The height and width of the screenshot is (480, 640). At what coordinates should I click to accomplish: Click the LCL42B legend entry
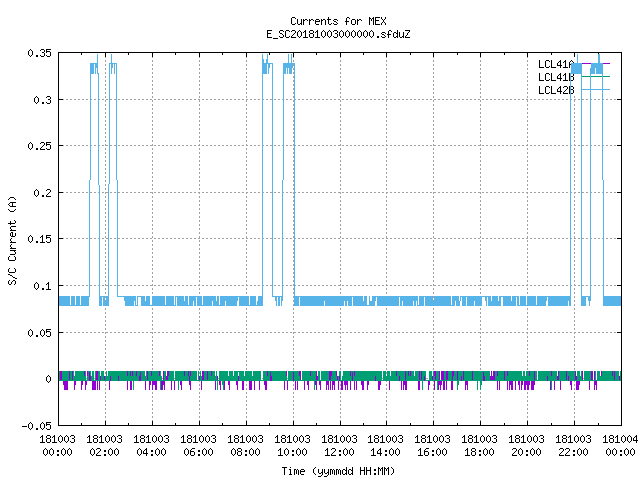[x=573, y=90]
